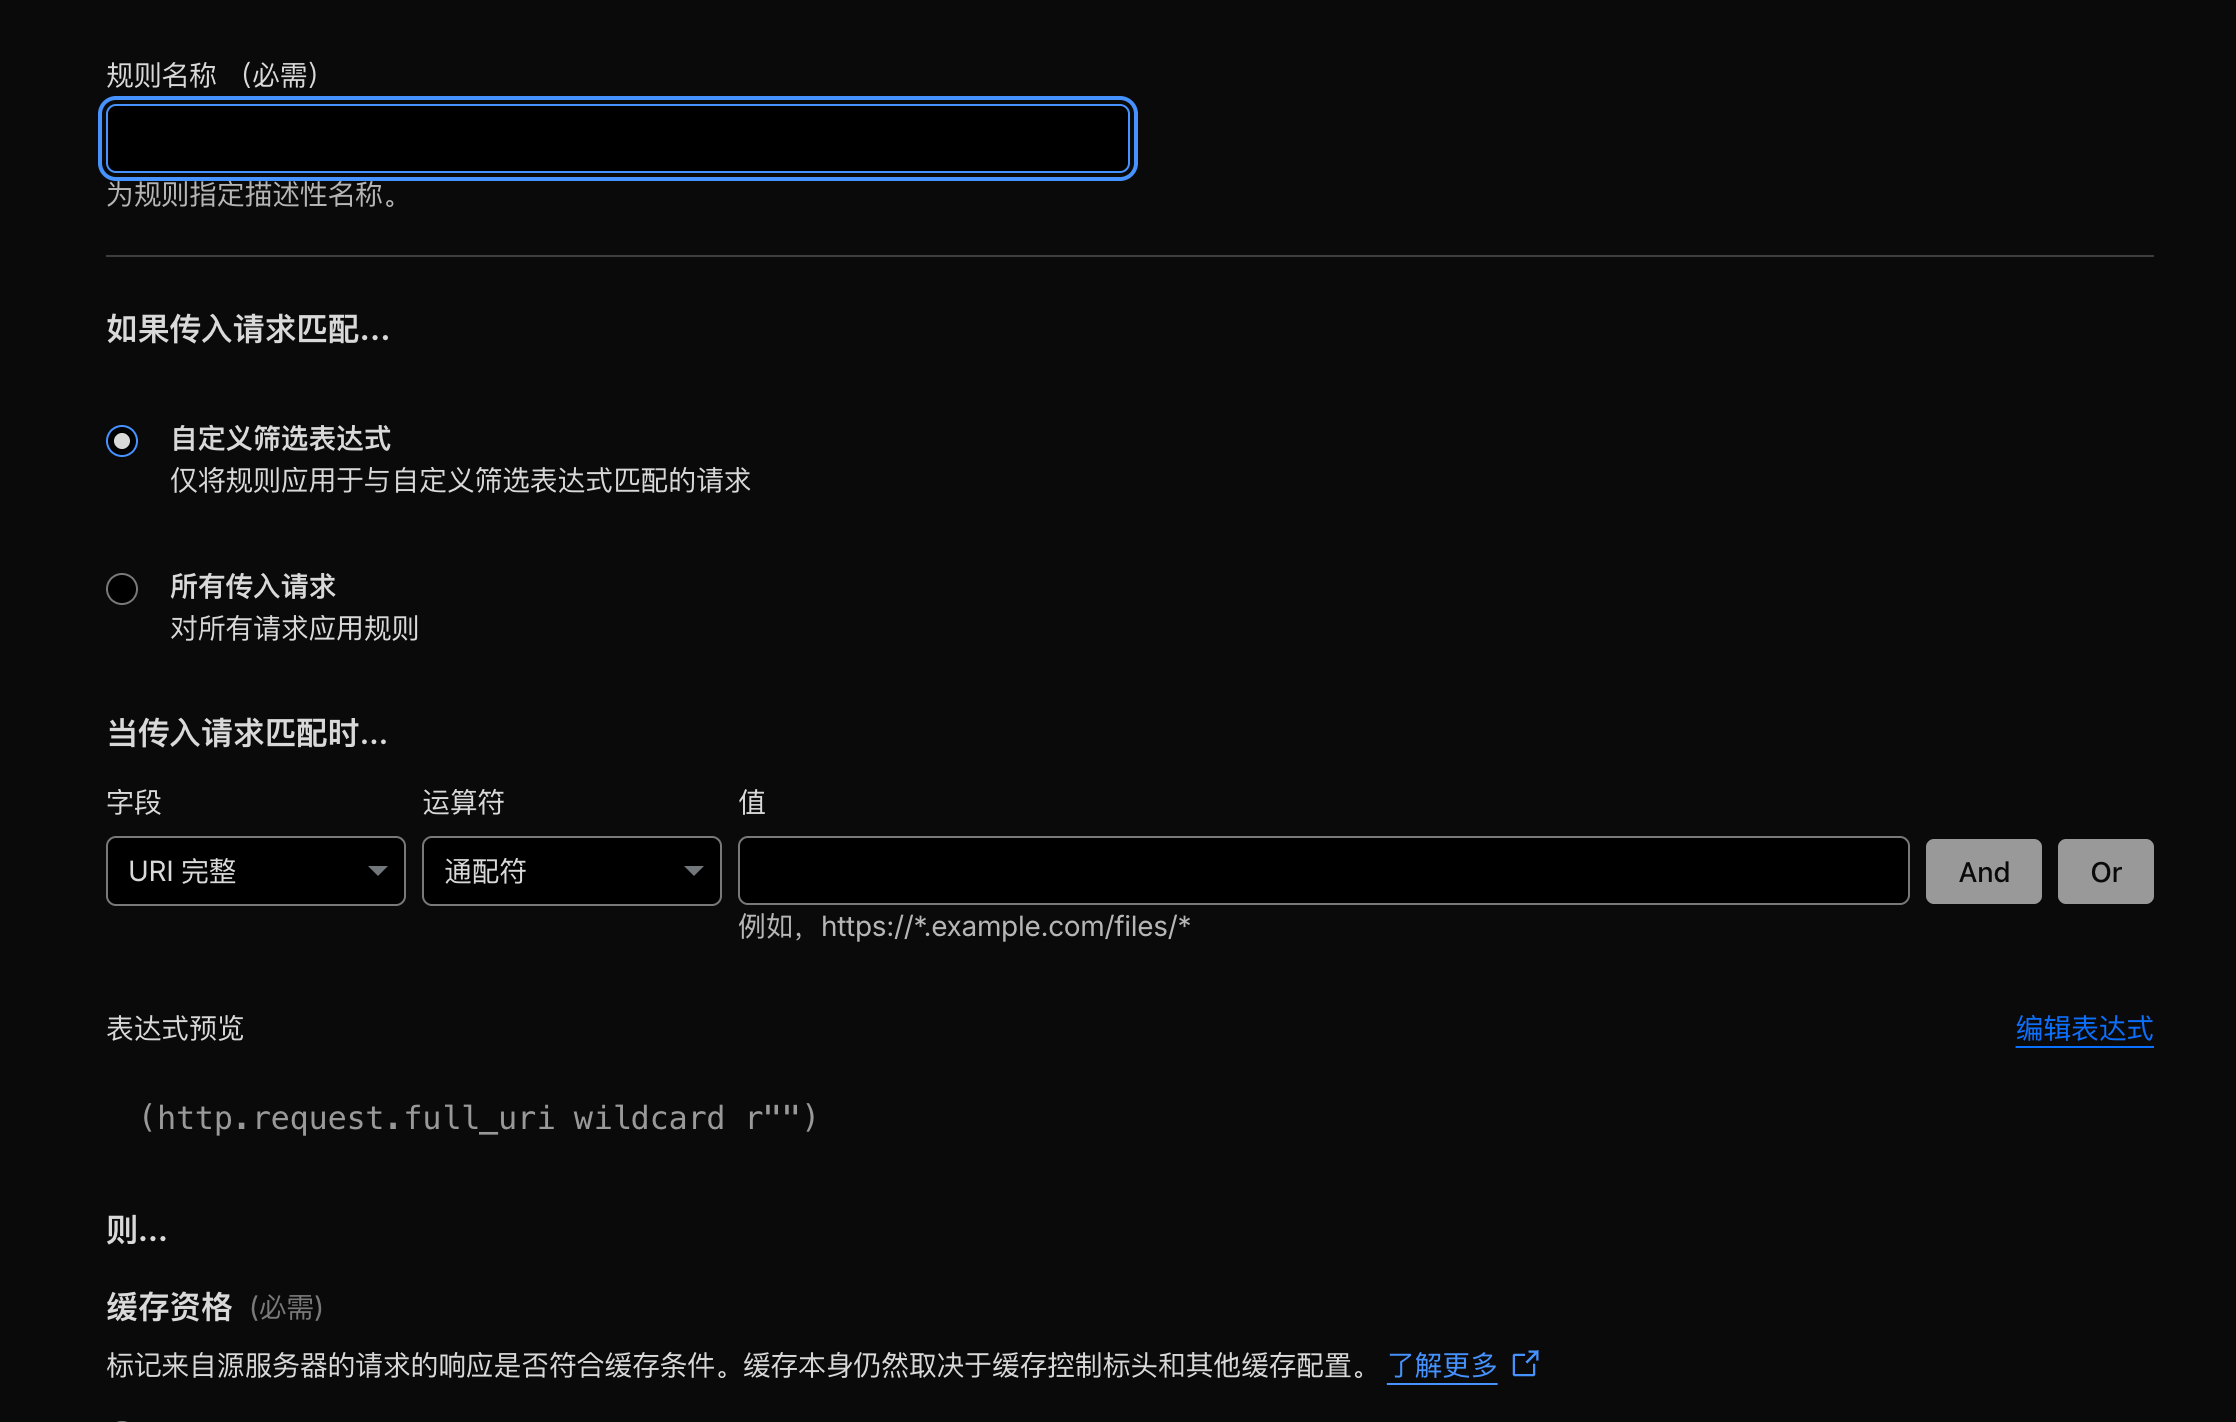This screenshot has height=1422, width=2236.
Task: Click the 值 input box
Action: [x=1322, y=871]
